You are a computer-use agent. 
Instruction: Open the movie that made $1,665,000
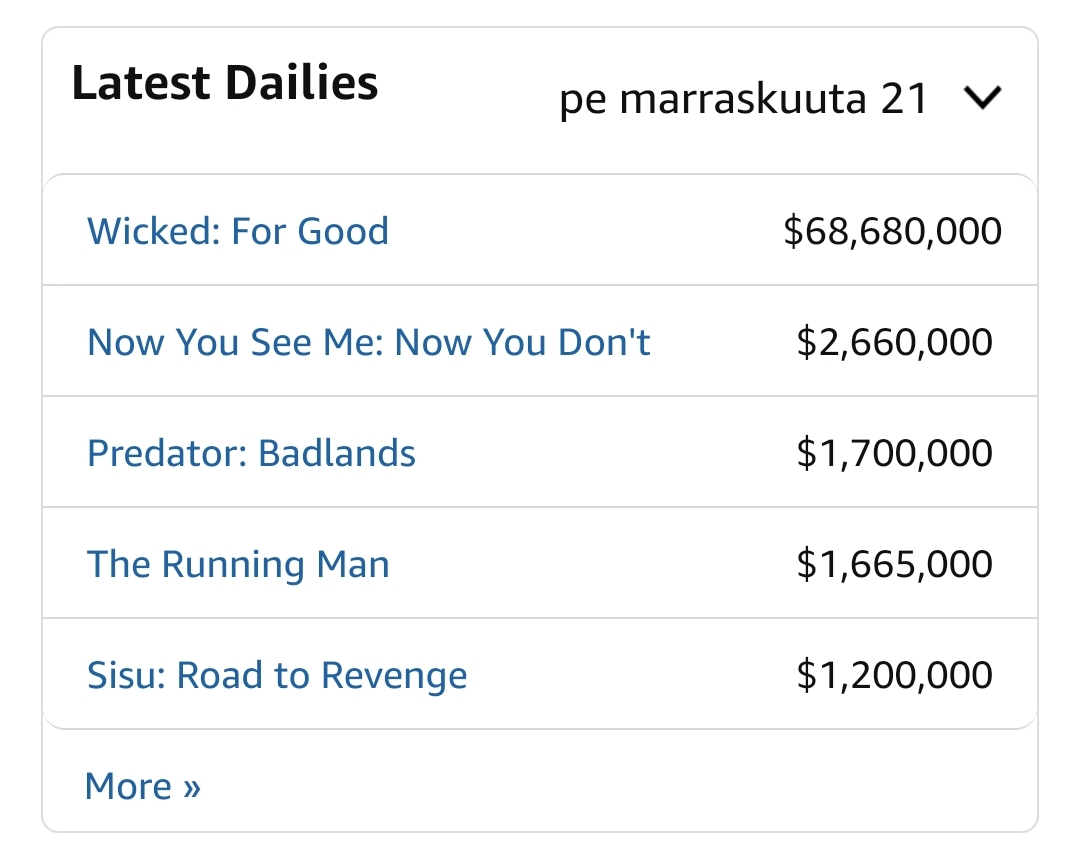click(238, 564)
